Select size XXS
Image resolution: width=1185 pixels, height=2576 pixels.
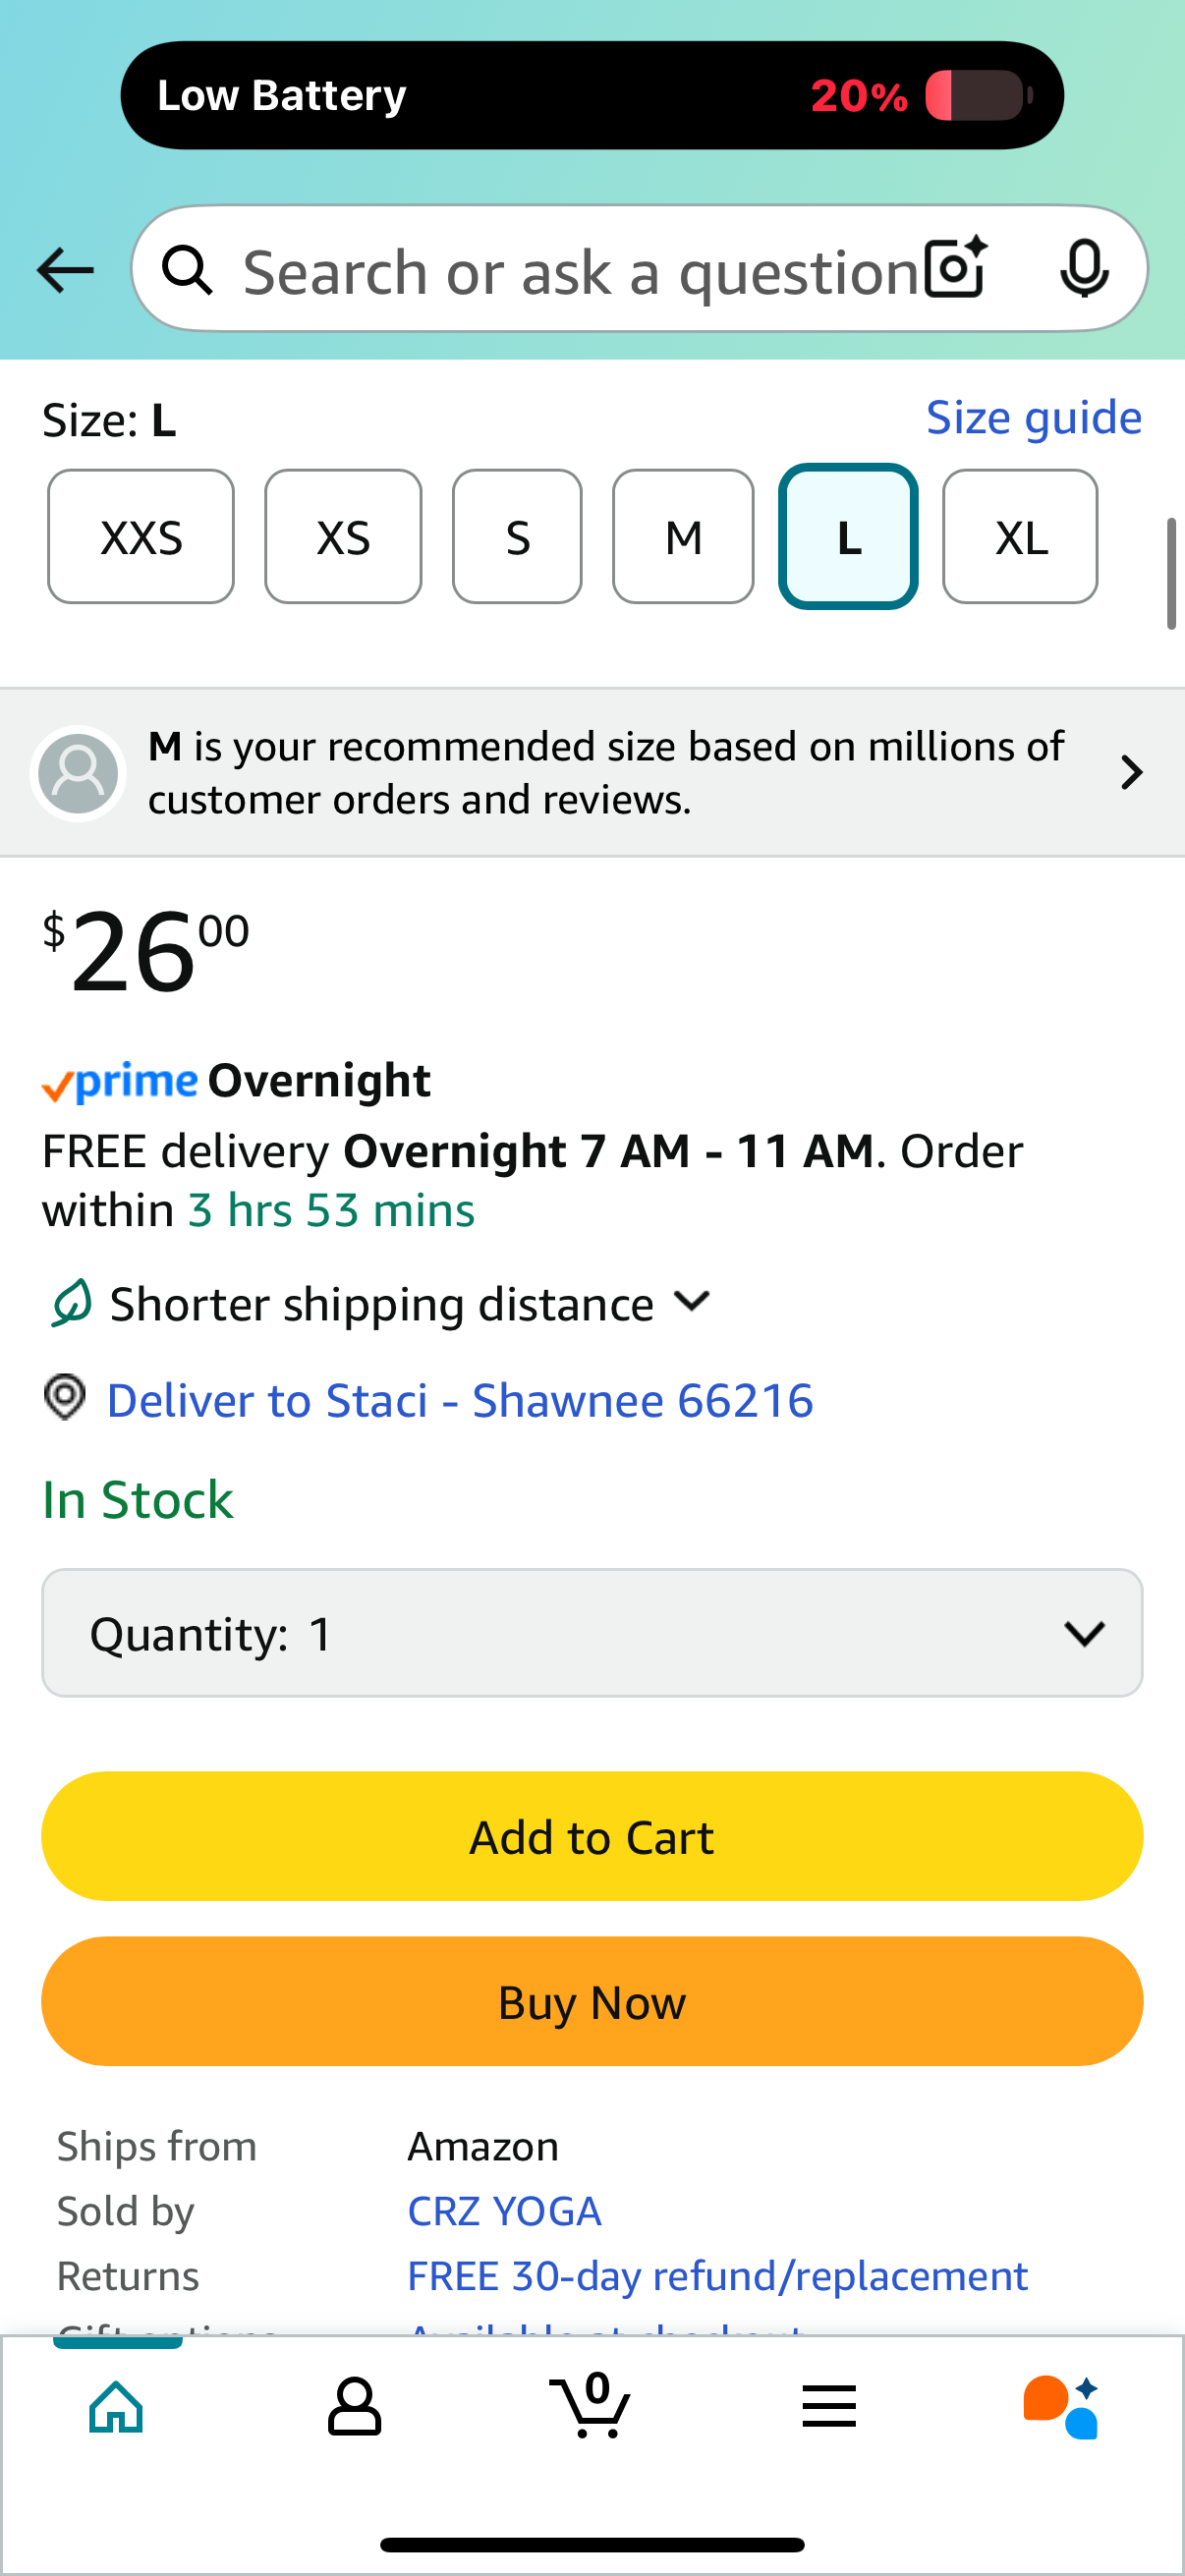pos(141,537)
